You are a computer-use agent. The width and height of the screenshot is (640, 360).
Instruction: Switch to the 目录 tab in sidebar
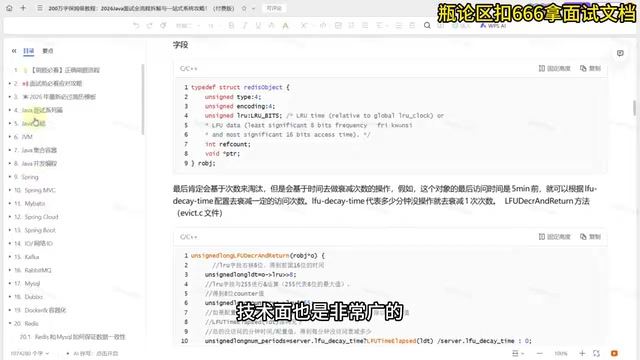click(x=29, y=51)
